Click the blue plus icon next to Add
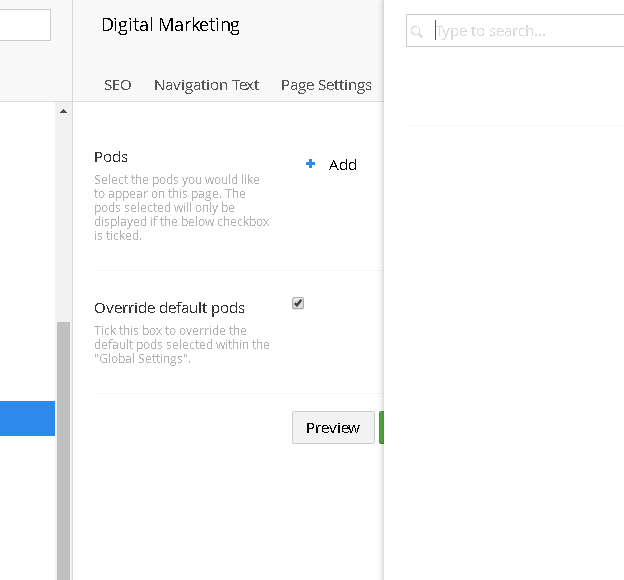This screenshot has width=624, height=580. tap(310, 164)
